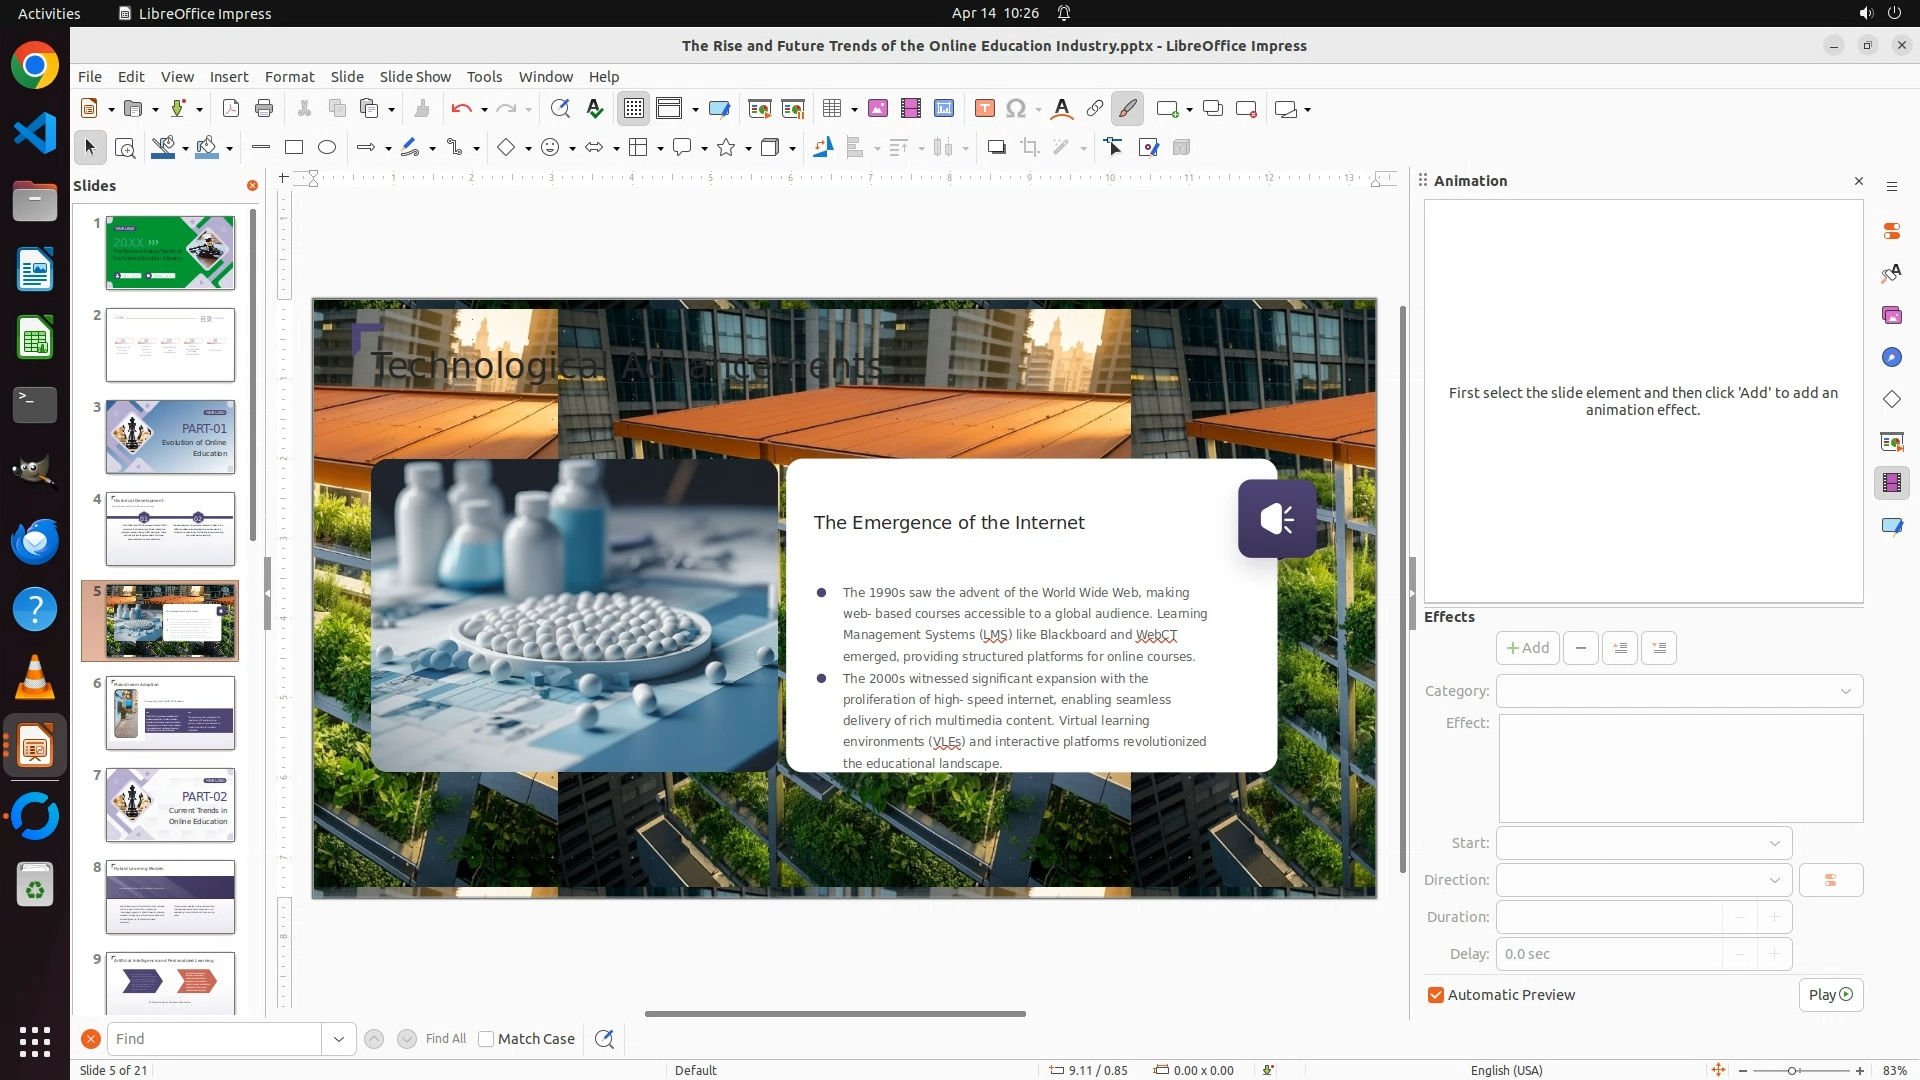
Task: Click the Insert Table icon
Action: pos(831,109)
